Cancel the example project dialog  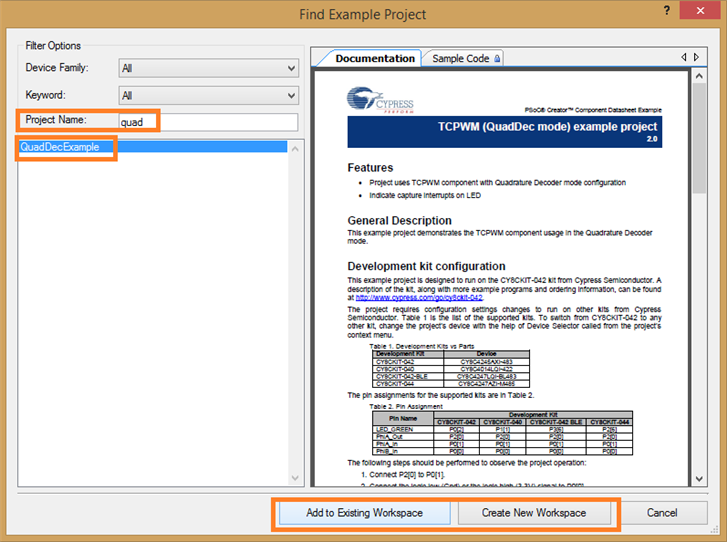662,513
